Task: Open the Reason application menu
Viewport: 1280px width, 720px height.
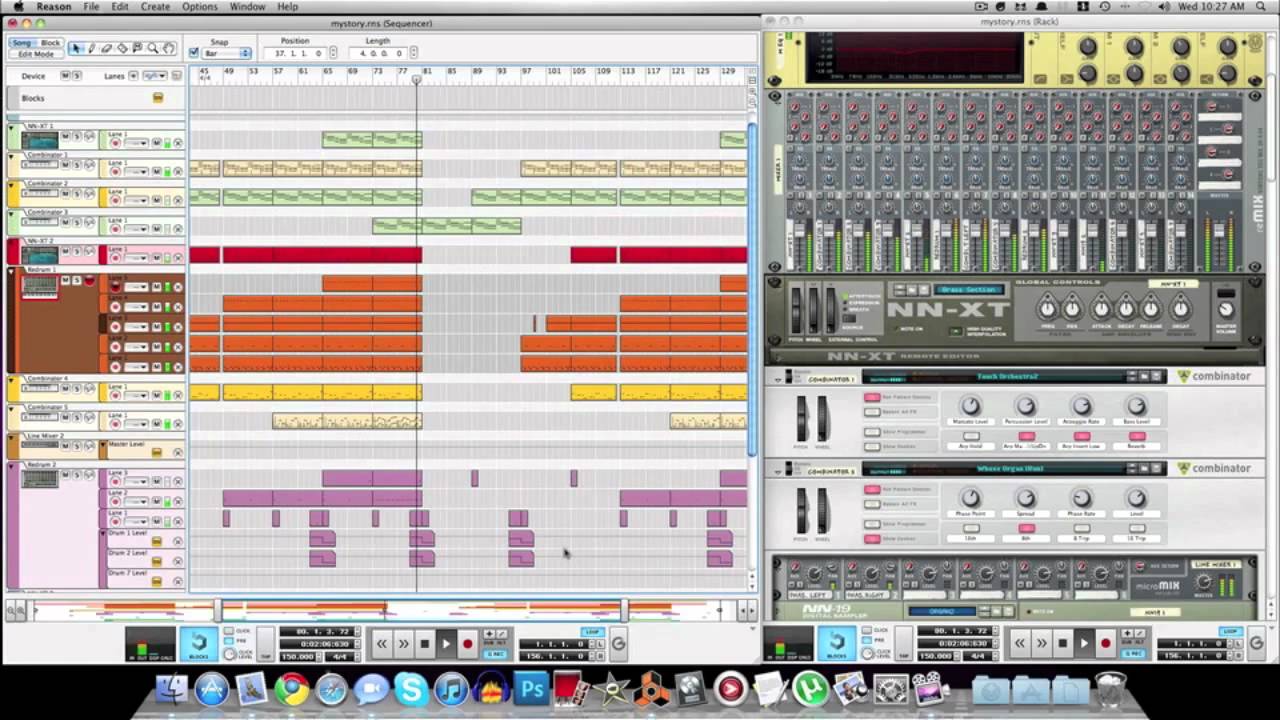Action: 54,7
